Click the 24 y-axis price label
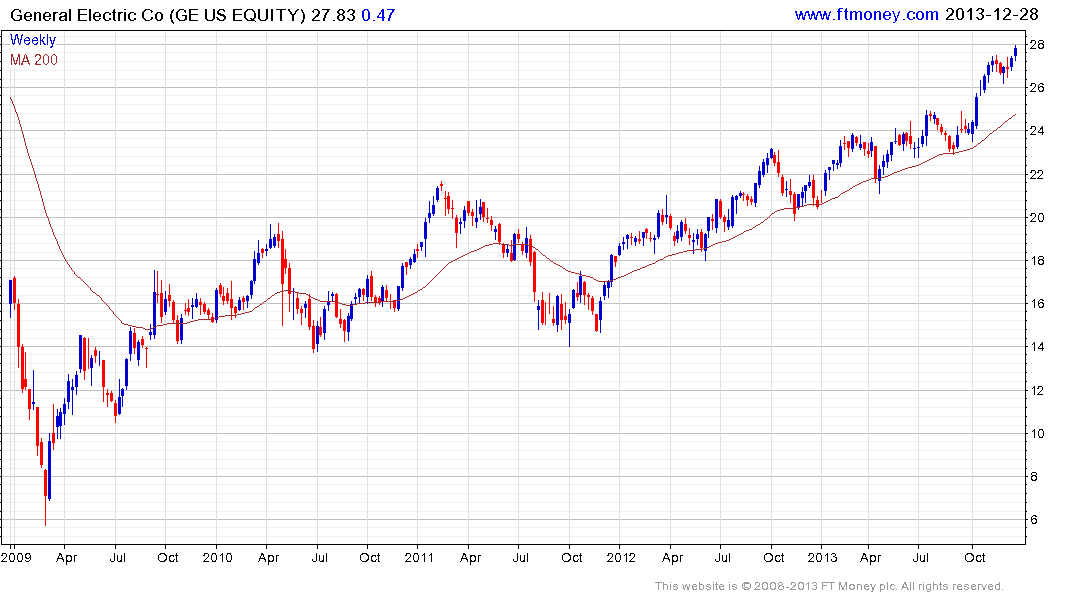1075x600 pixels. [x=1037, y=131]
